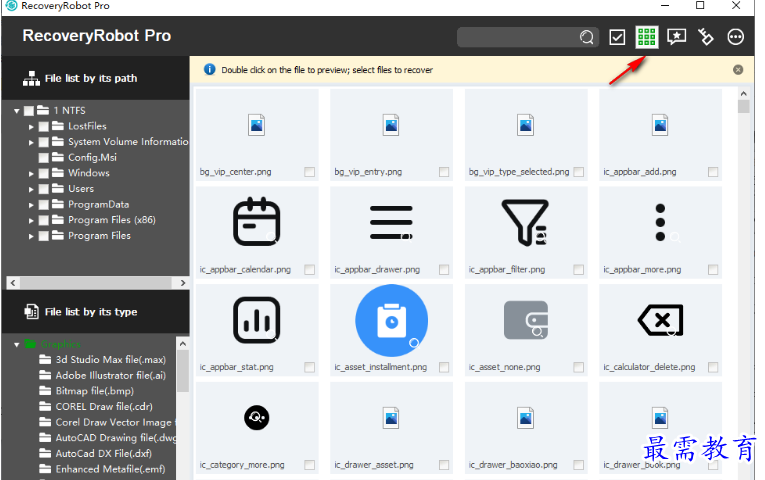Click the file type list scroll-up arrow

[183, 344]
